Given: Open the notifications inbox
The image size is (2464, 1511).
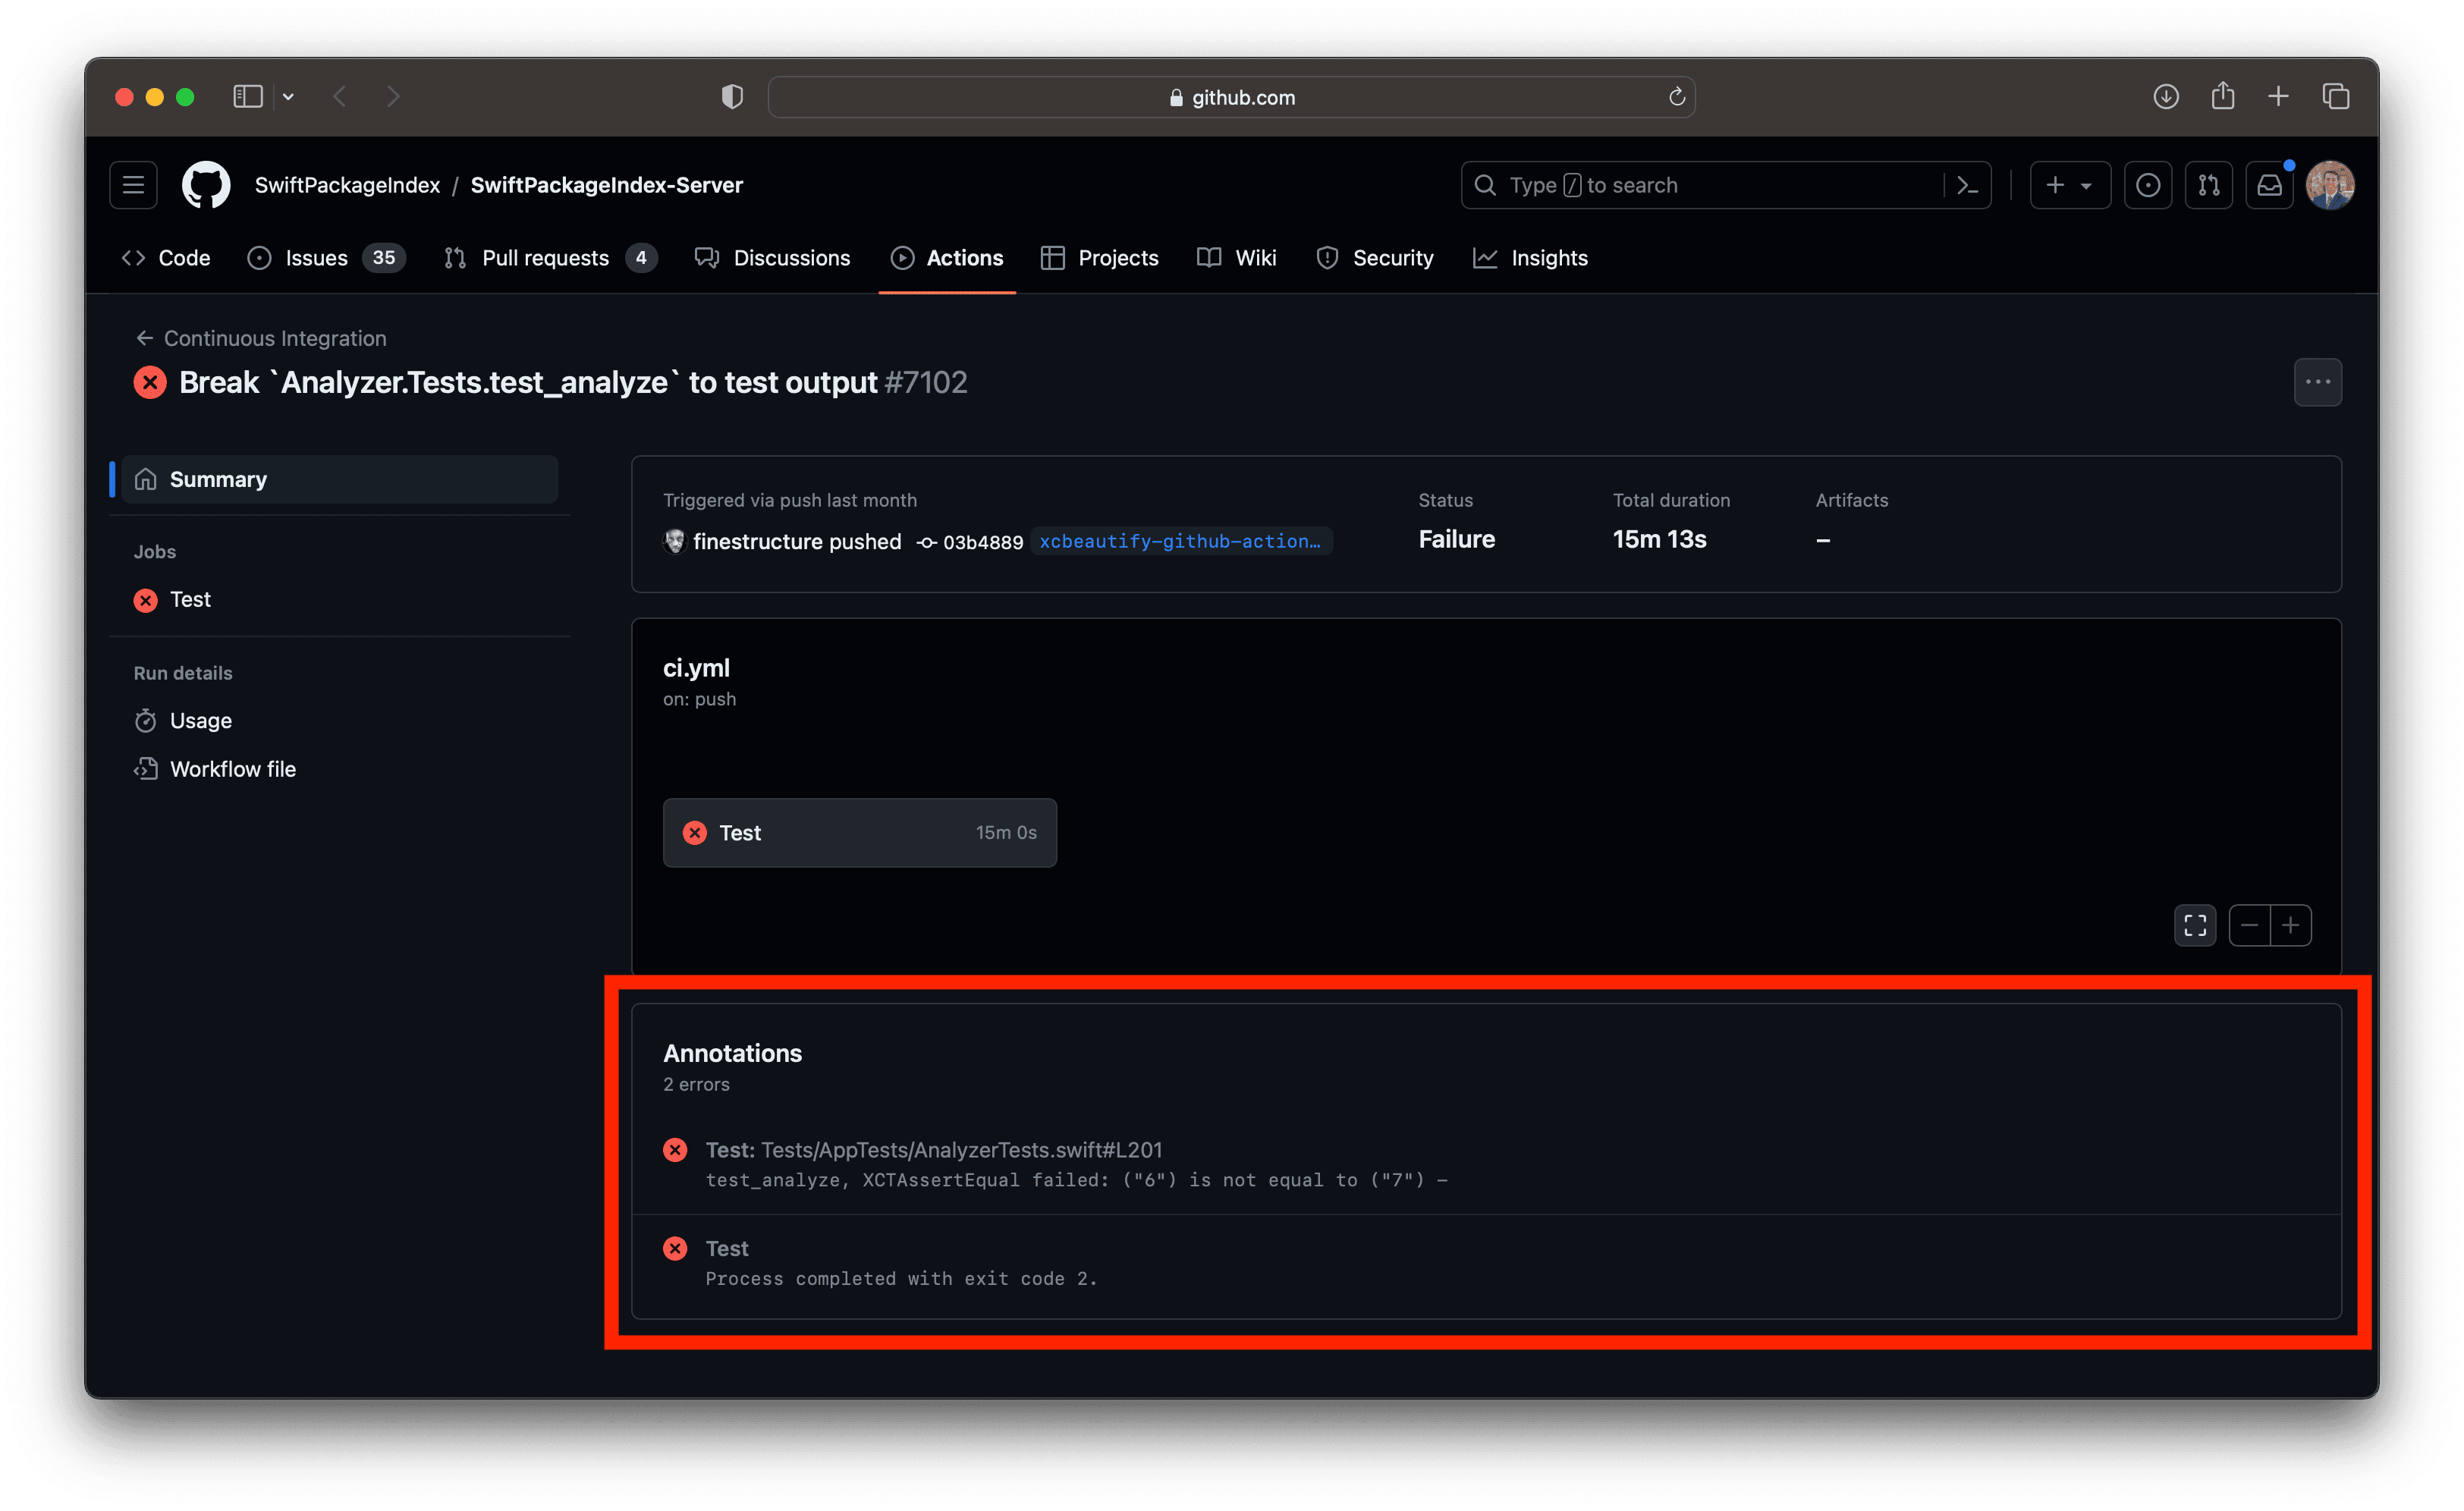Looking at the screenshot, I should 2269,185.
